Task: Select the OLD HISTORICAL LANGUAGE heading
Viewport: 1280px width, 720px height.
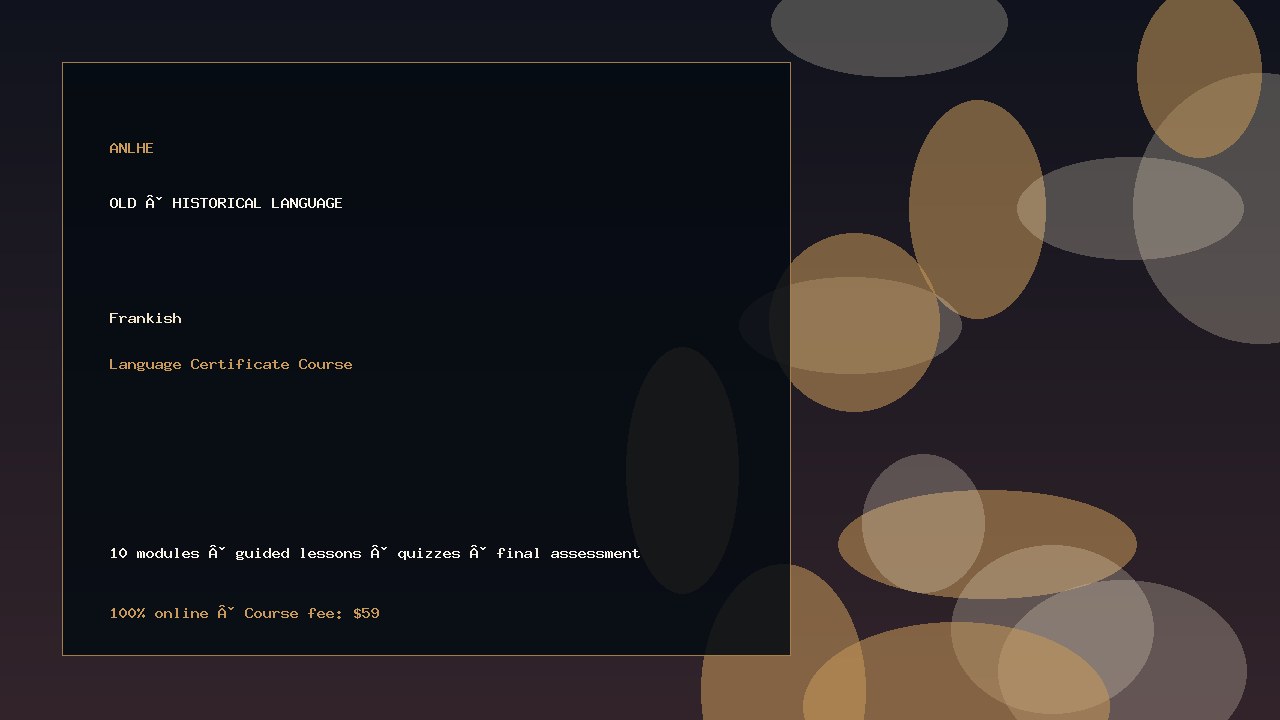Action: [x=226, y=203]
